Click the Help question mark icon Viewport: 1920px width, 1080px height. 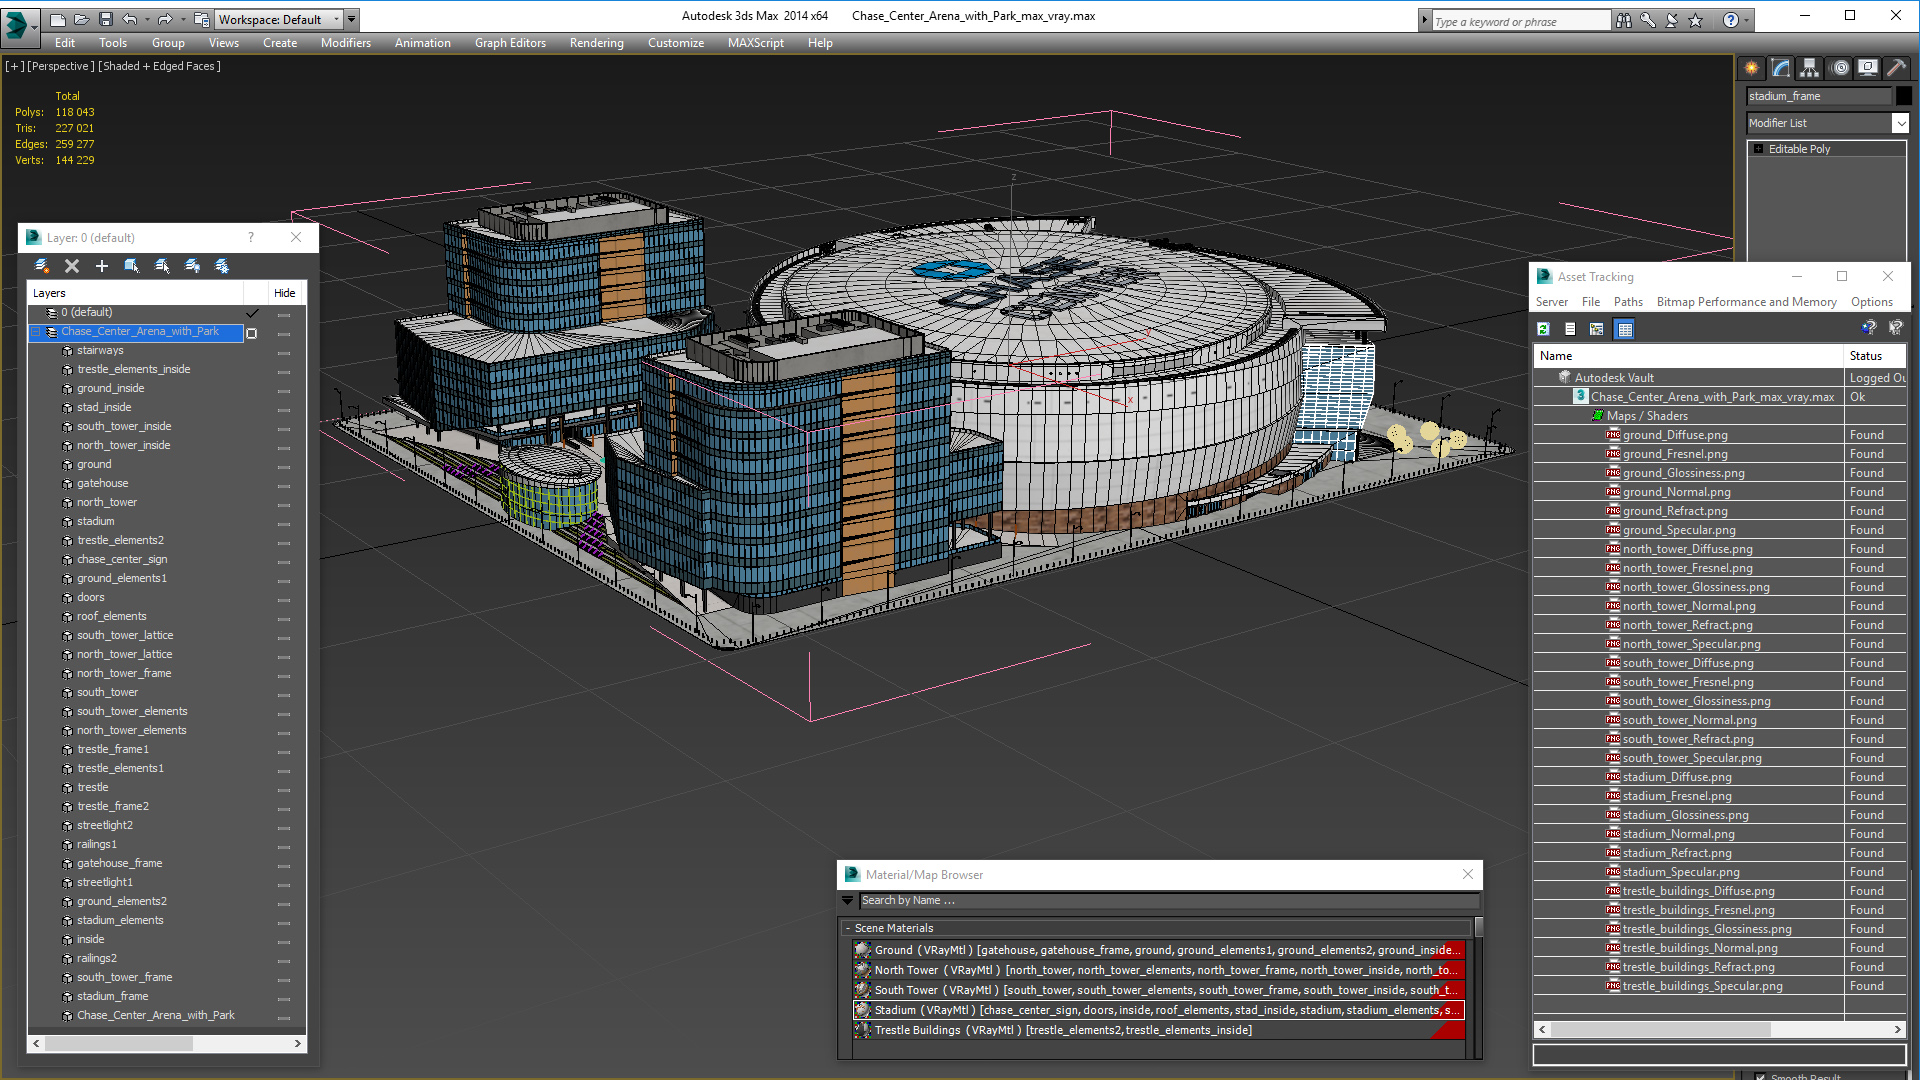tap(1731, 20)
